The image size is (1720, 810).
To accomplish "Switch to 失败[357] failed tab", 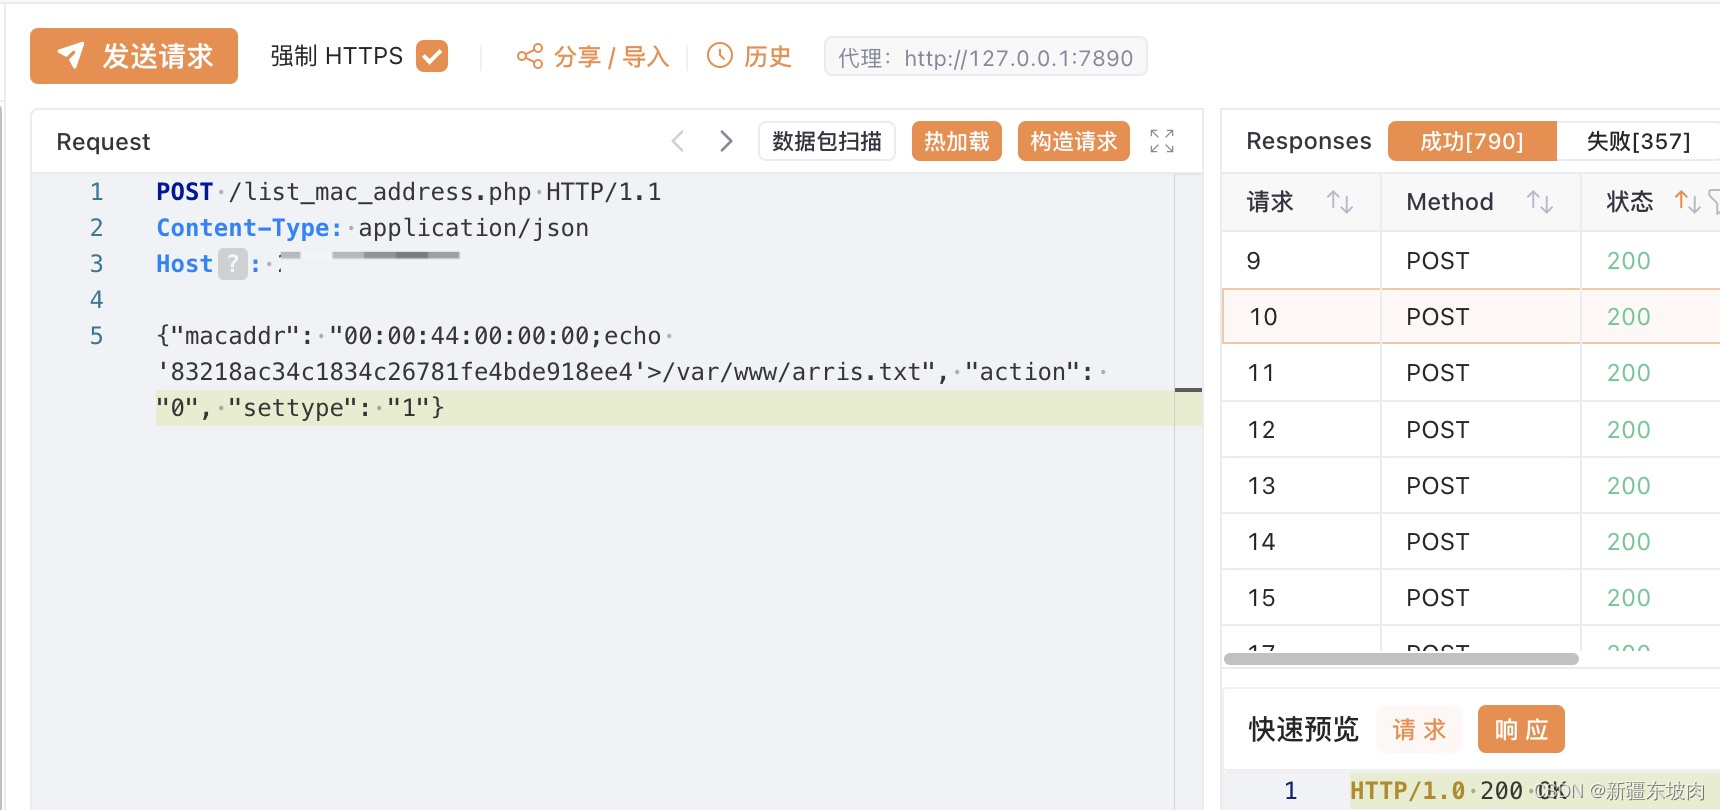I will click(1638, 141).
